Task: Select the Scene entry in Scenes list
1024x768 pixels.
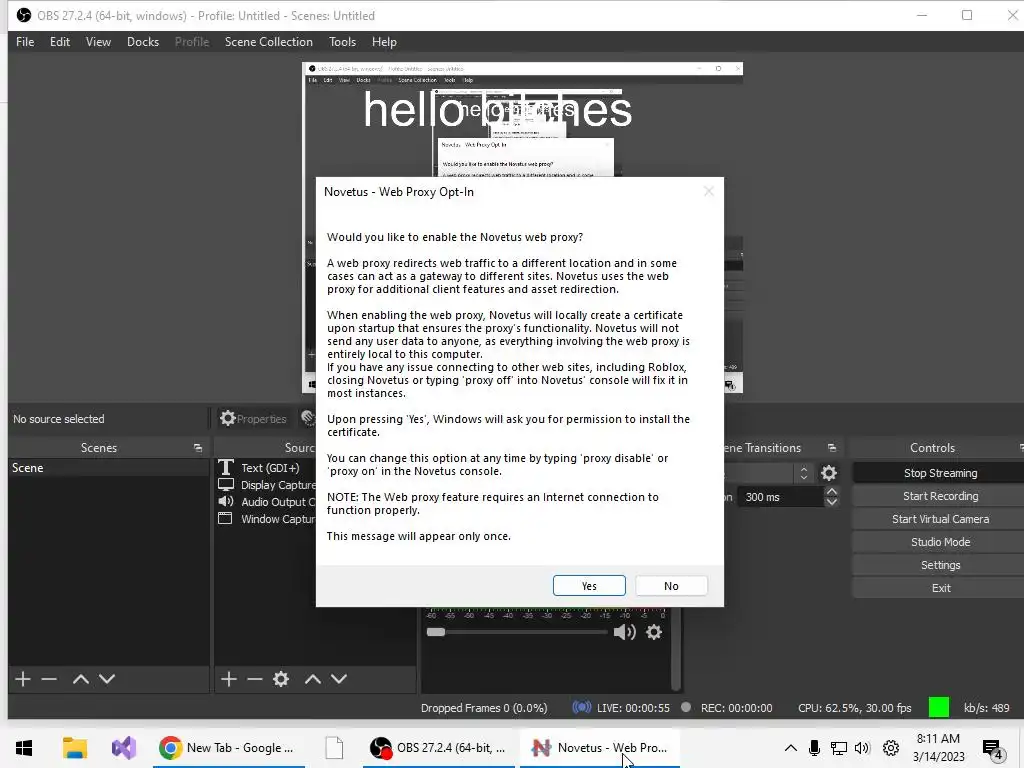Action: coord(108,468)
